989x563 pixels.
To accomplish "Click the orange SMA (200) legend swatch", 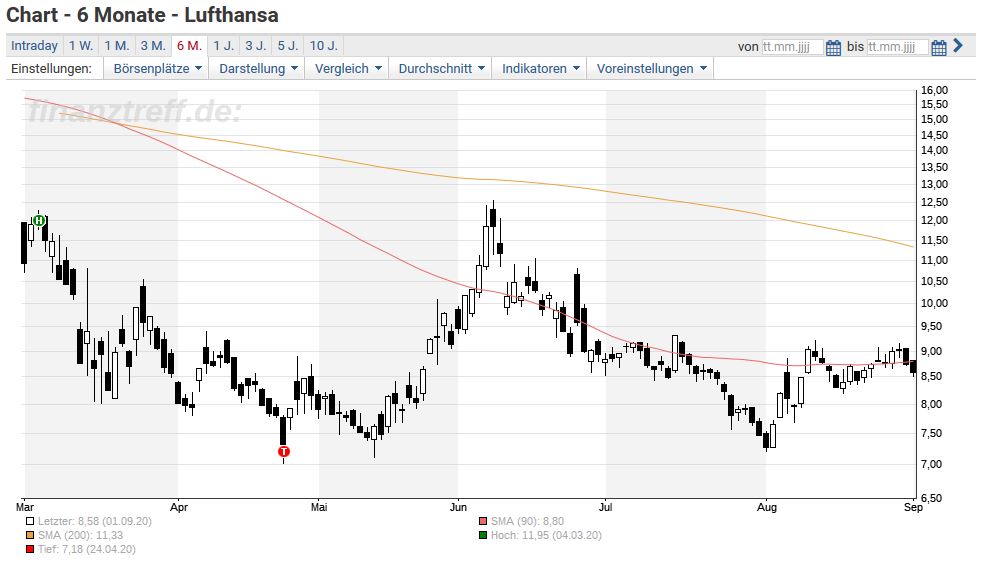I will (30, 535).
